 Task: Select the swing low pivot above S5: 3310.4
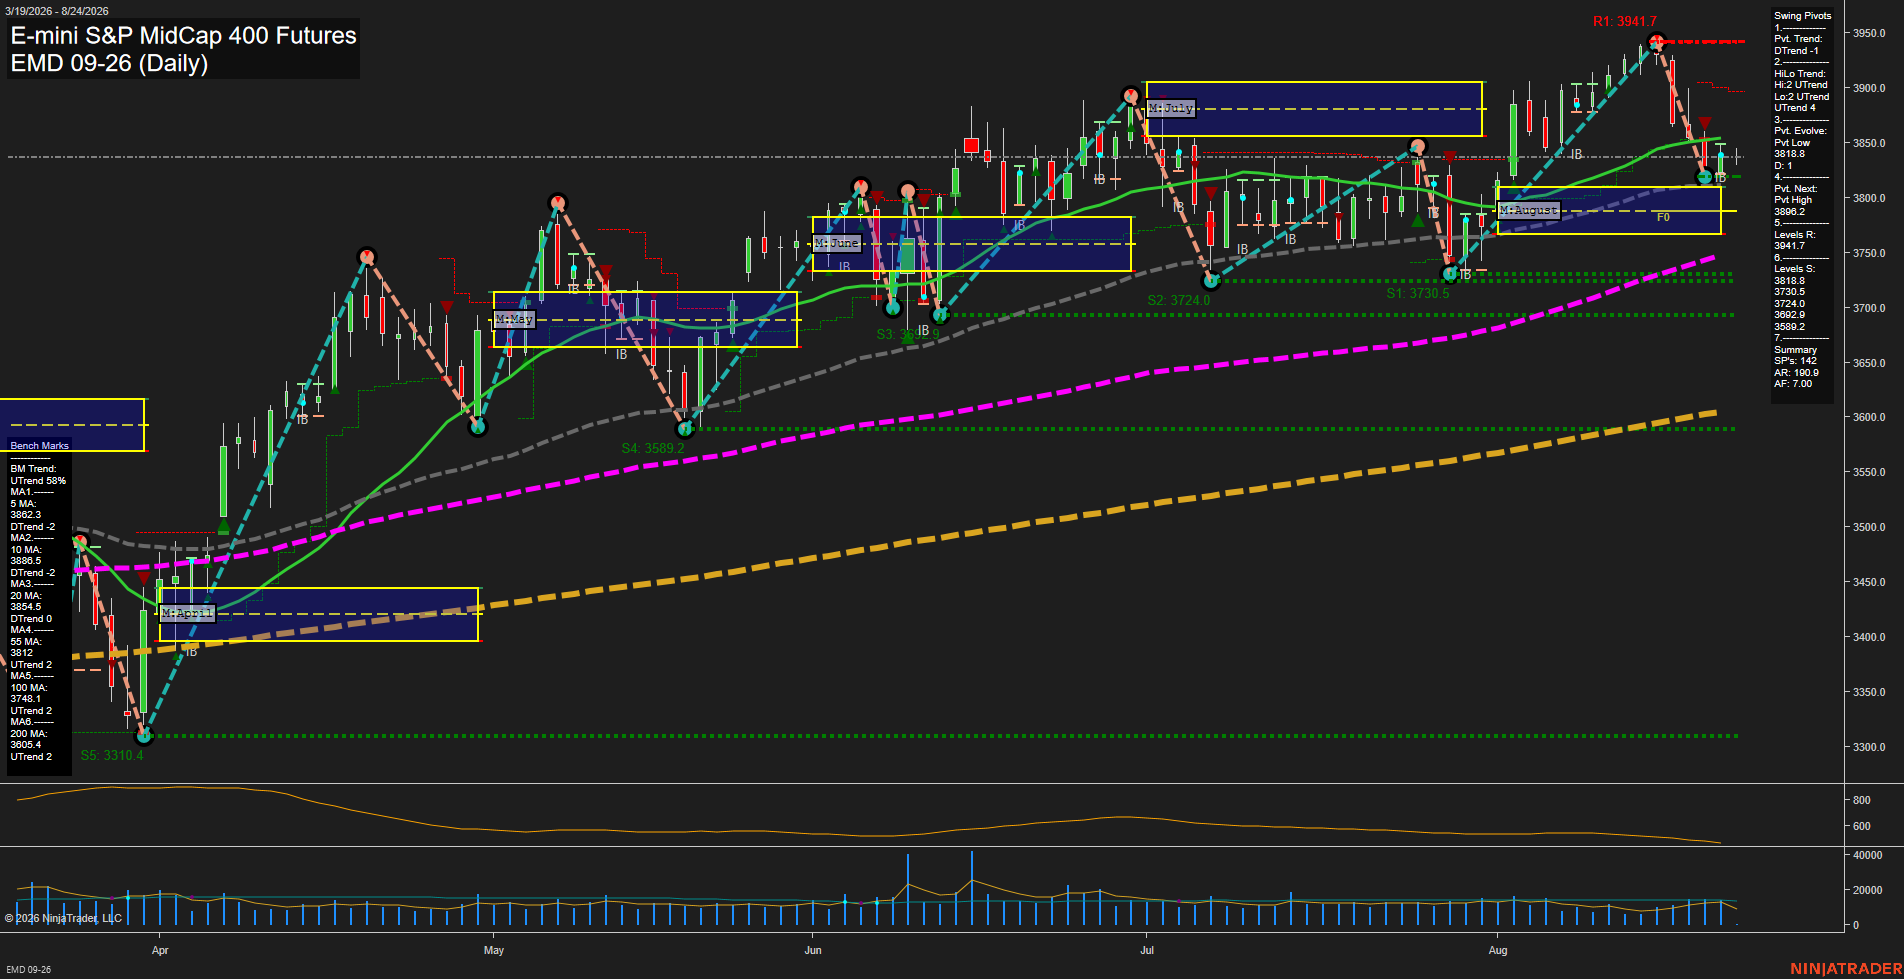point(144,736)
